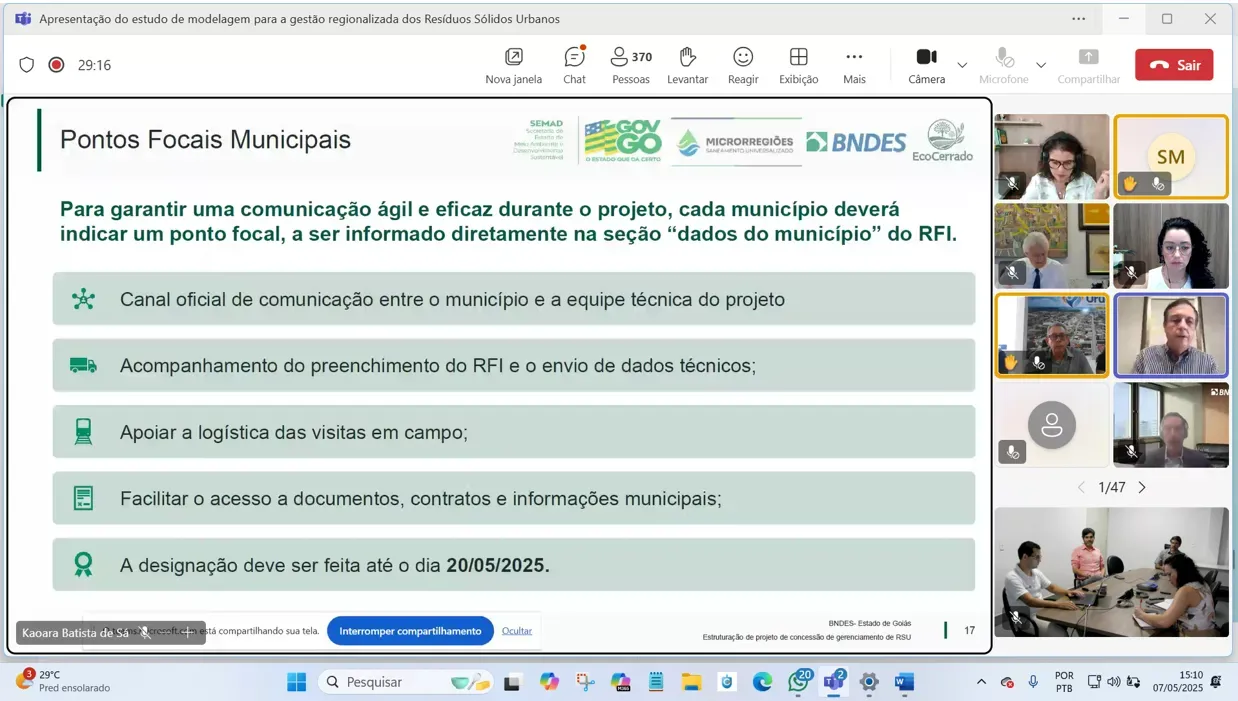The width and height of the screenshot is (1238, 701).
Task: Open the Pessoas participants list
Action: coord(631,65)
